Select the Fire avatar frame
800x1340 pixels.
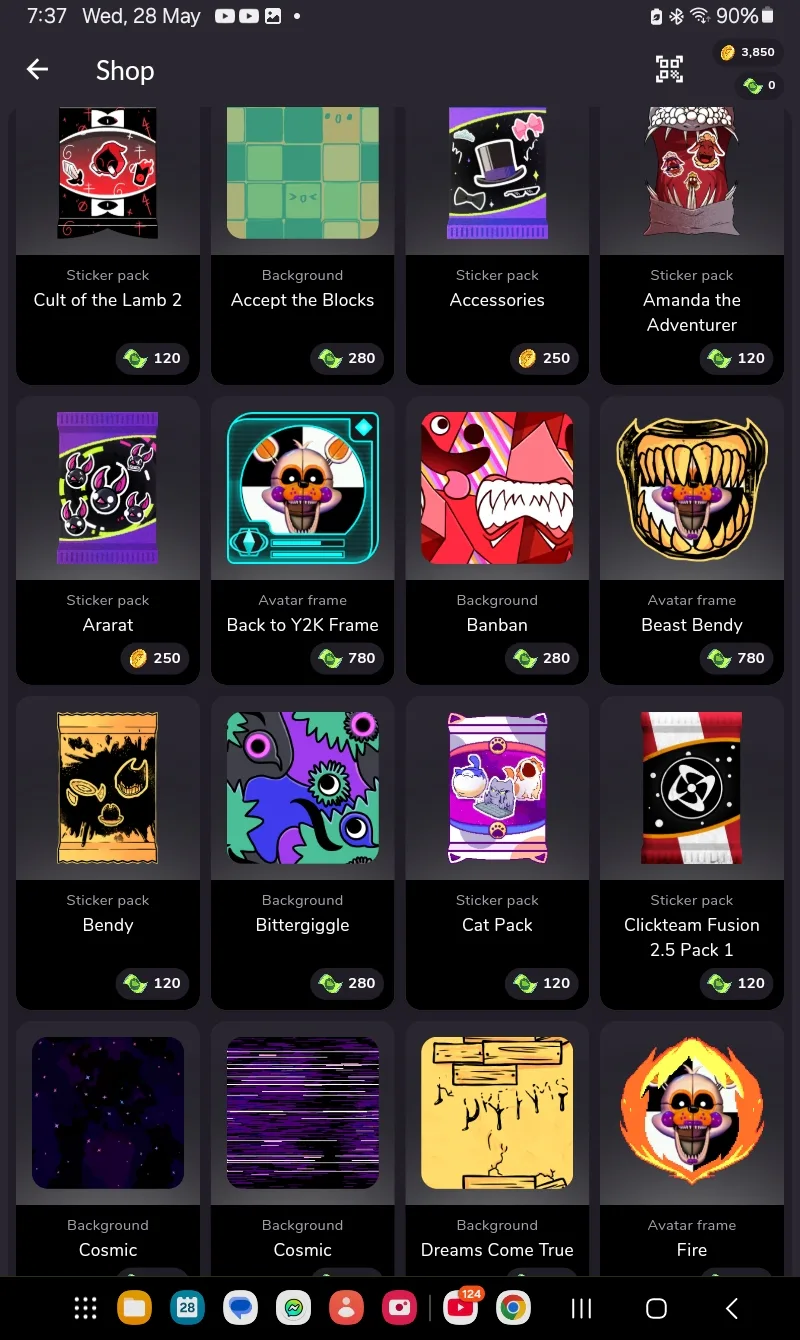(692, 1150)
